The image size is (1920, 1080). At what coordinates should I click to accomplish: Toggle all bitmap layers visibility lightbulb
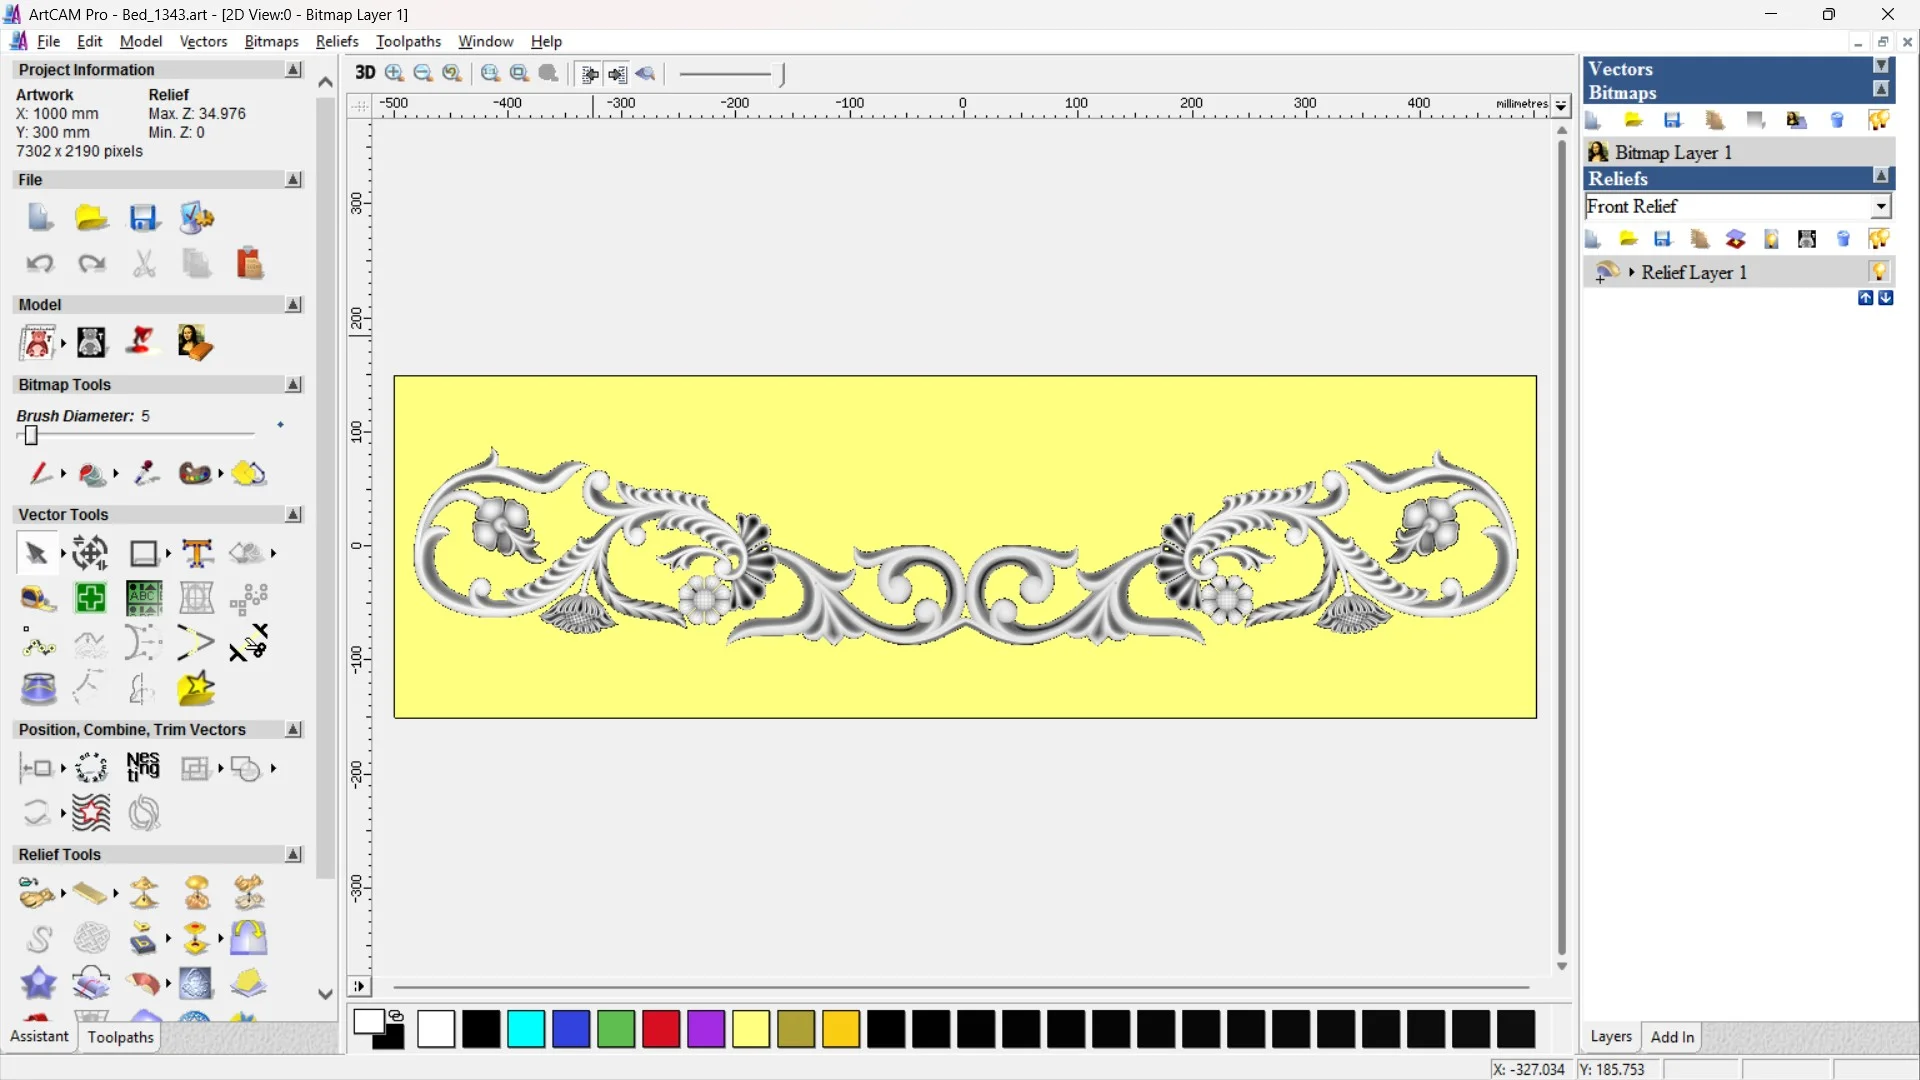coord(1879,120)
